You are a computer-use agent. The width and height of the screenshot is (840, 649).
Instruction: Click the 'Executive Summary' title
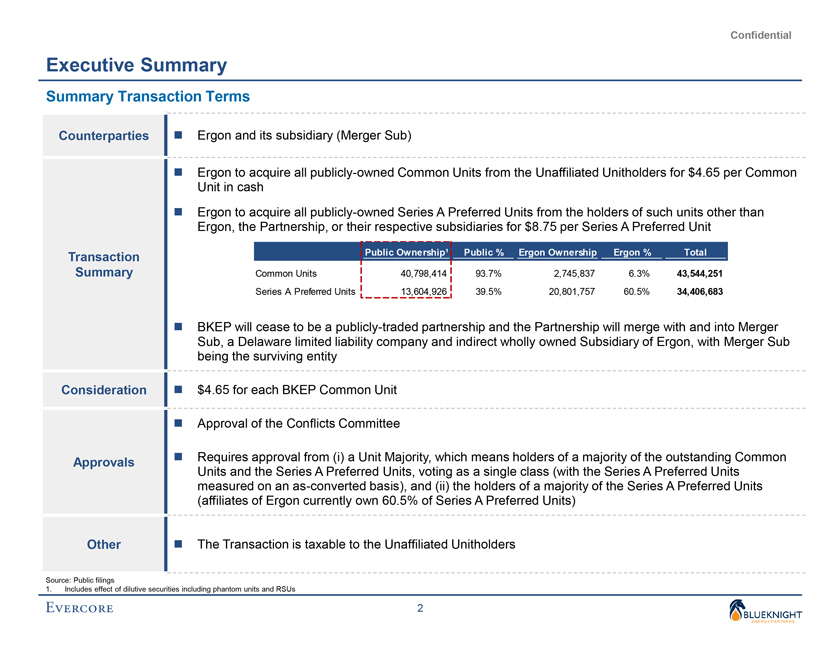click(136, 66)
